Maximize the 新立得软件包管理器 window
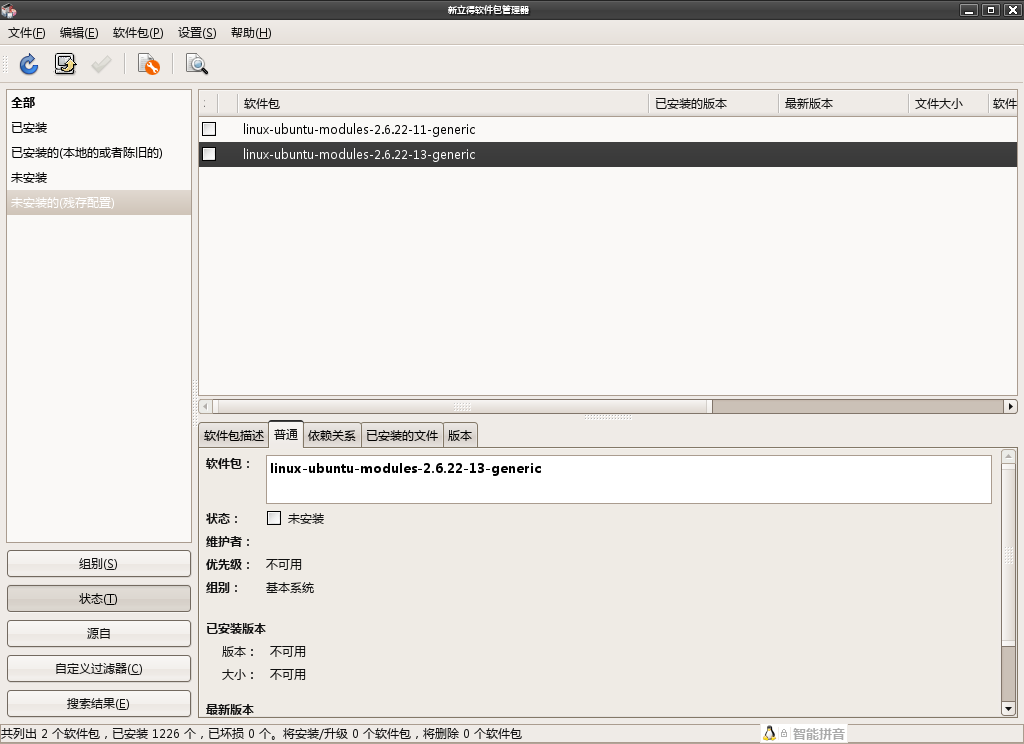 [x=990, y=10]
